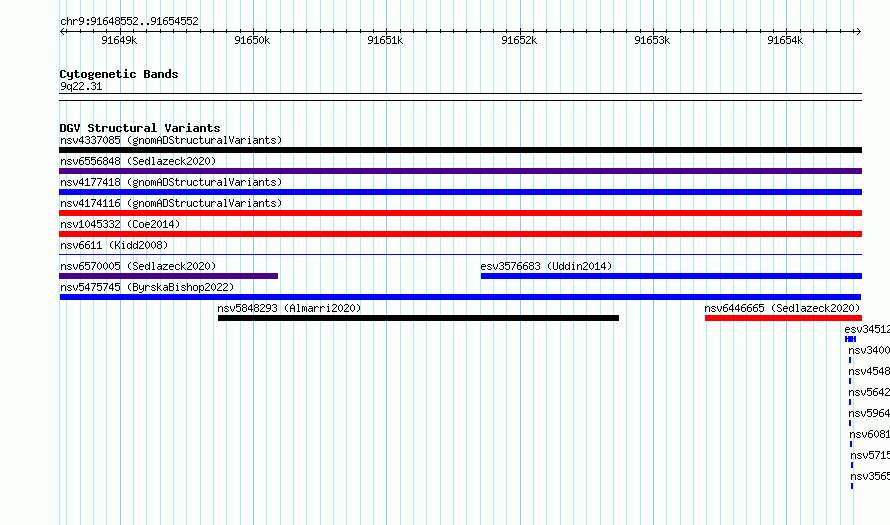Select the red nsv6446665 variant bar
The image size is (890, 525).
(x=783, y=318)
